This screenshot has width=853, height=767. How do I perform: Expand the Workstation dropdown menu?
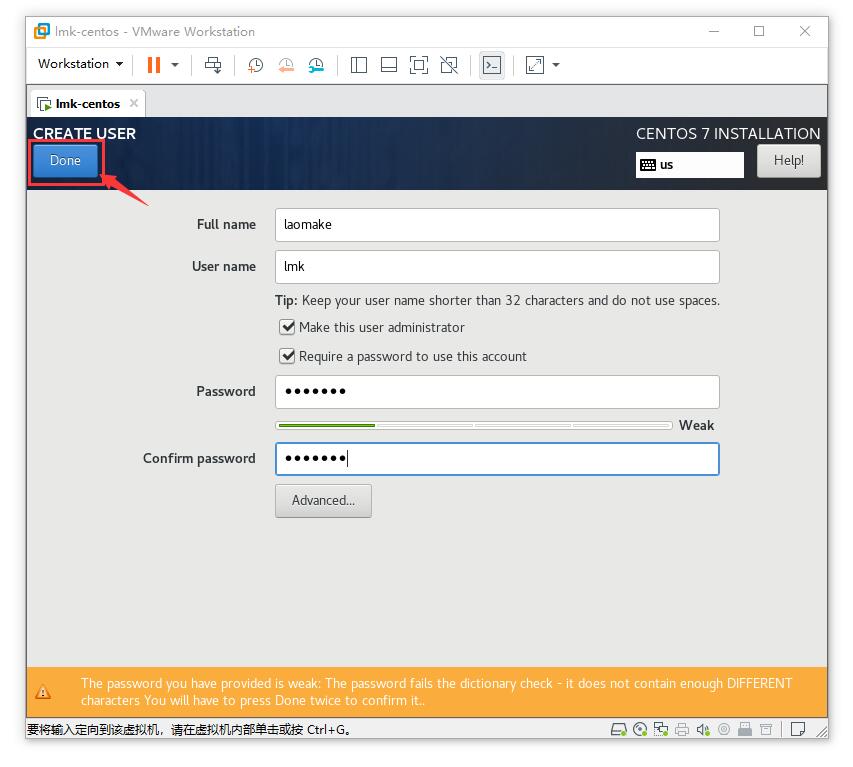pyautogui.click(x=81, y=64)
